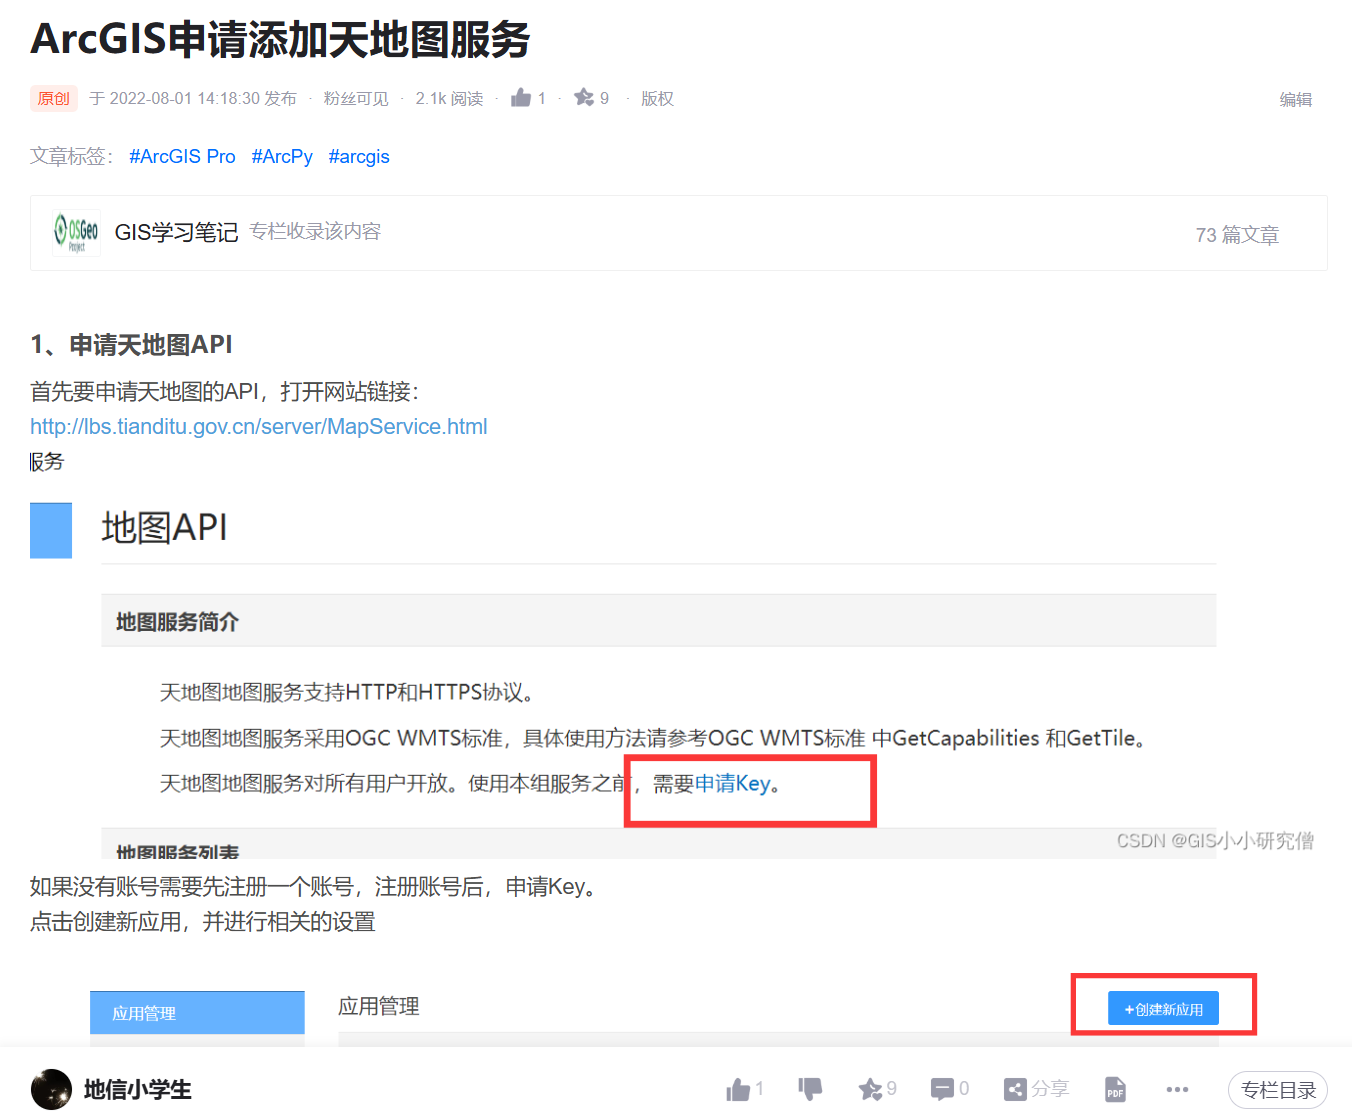Click the 专栏目录 button
Screen dimensions: 1352x1115
[1278, 1090]
